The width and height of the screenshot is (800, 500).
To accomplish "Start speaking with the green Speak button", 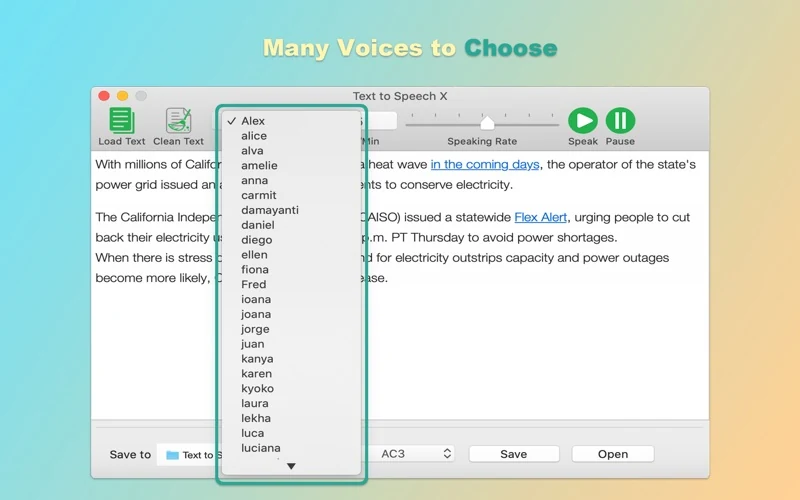I will coord(583,121).
